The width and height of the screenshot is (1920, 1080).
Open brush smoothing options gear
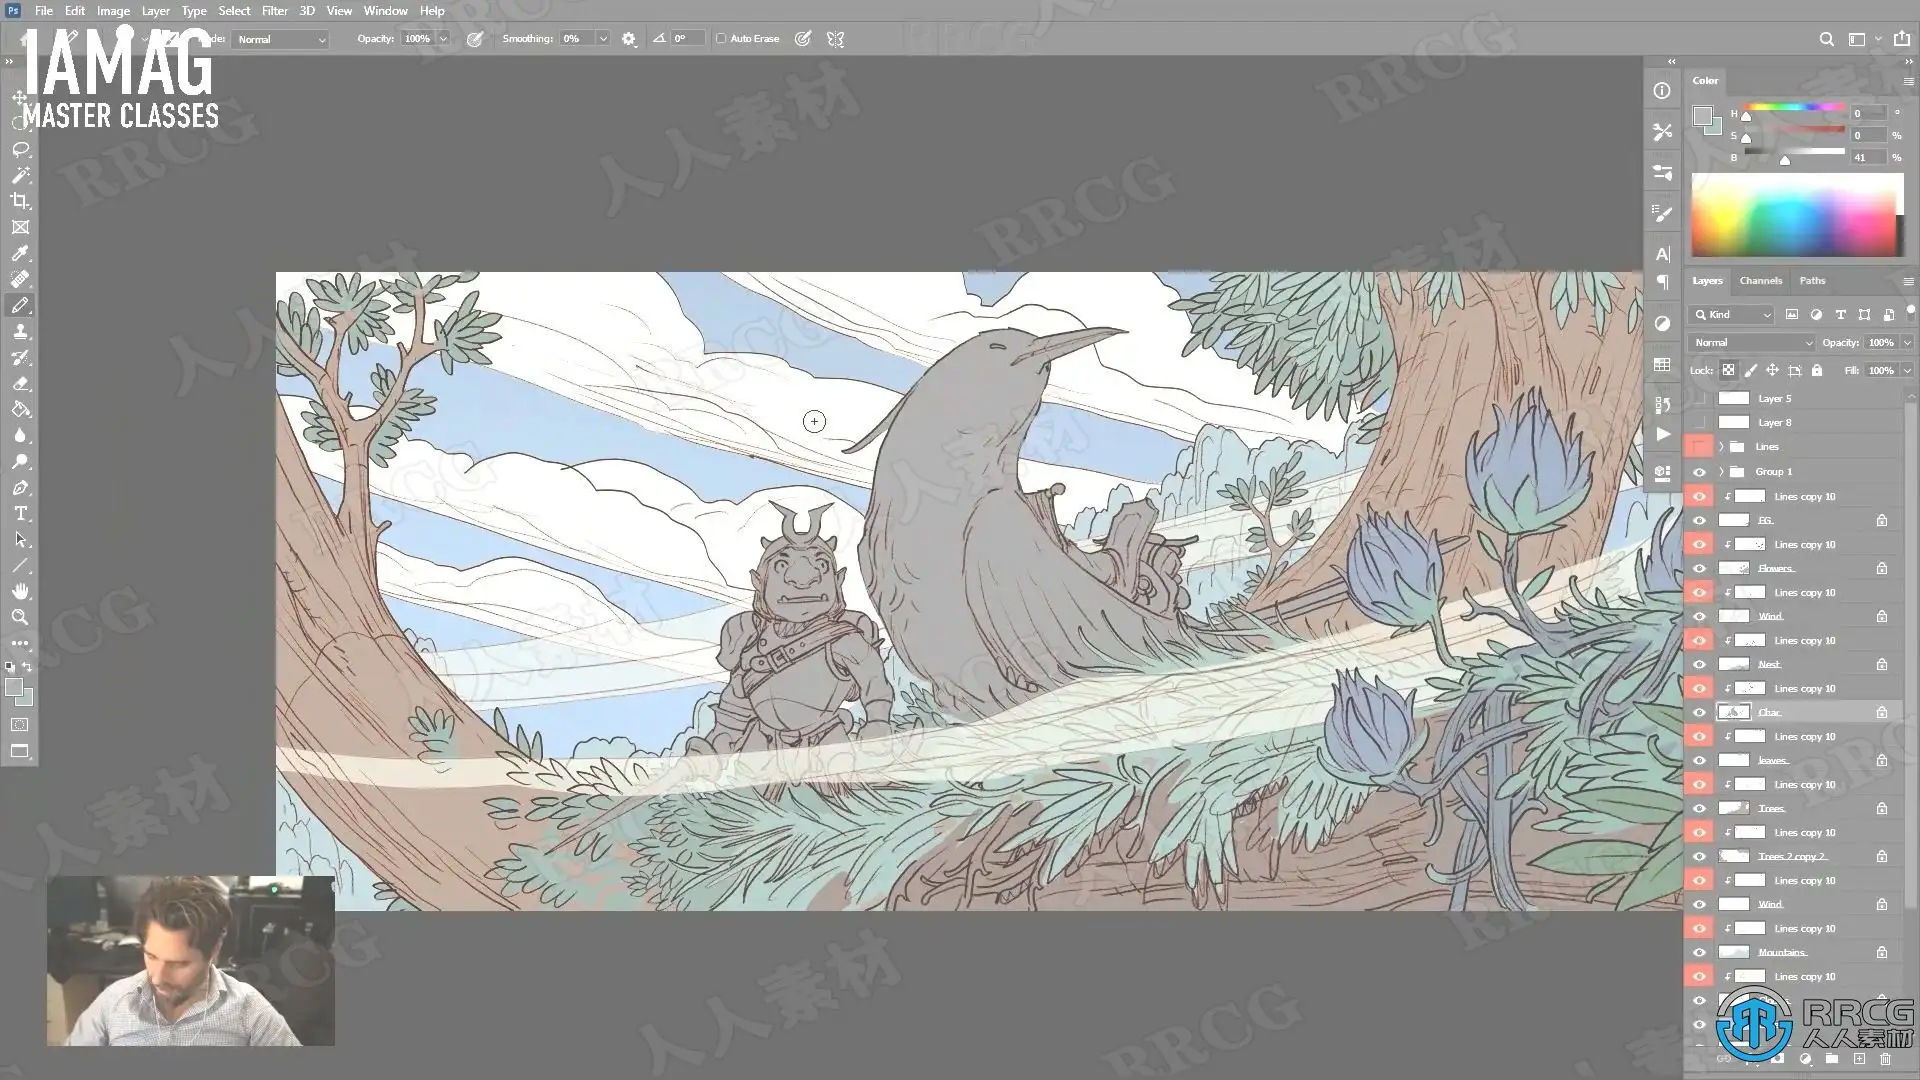(628, 39)
